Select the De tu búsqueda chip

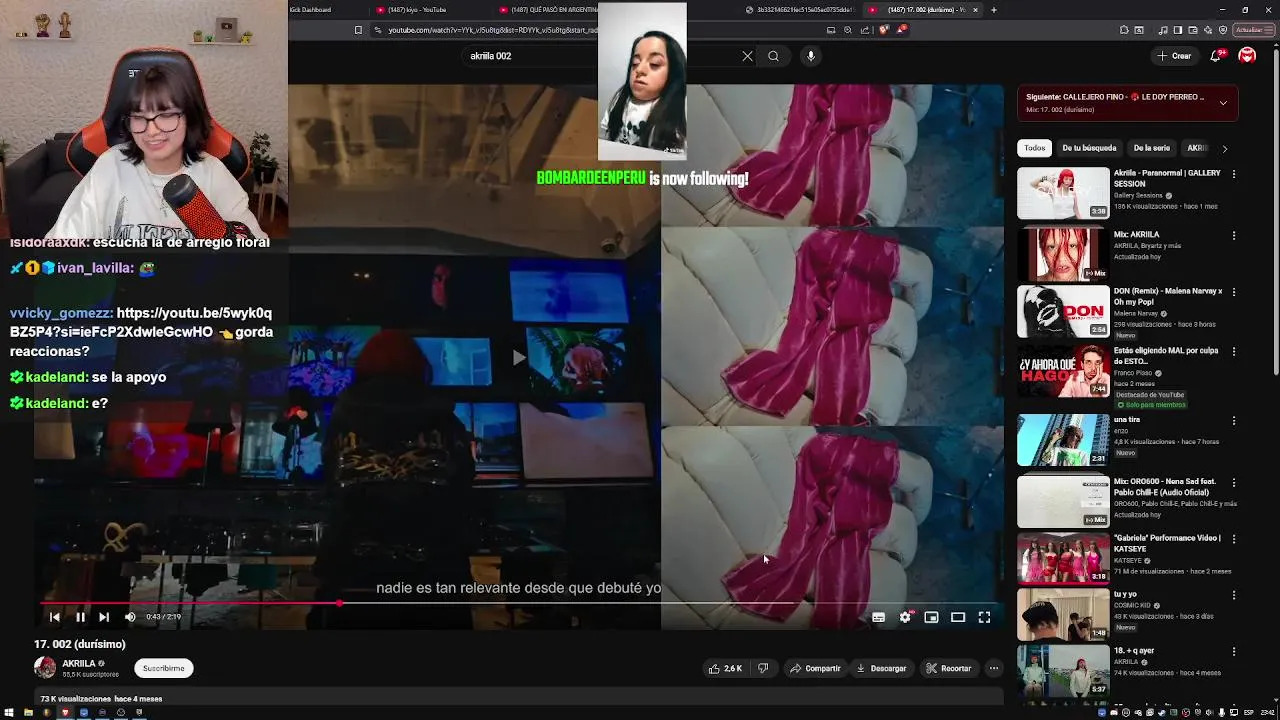pos(1089,148)
